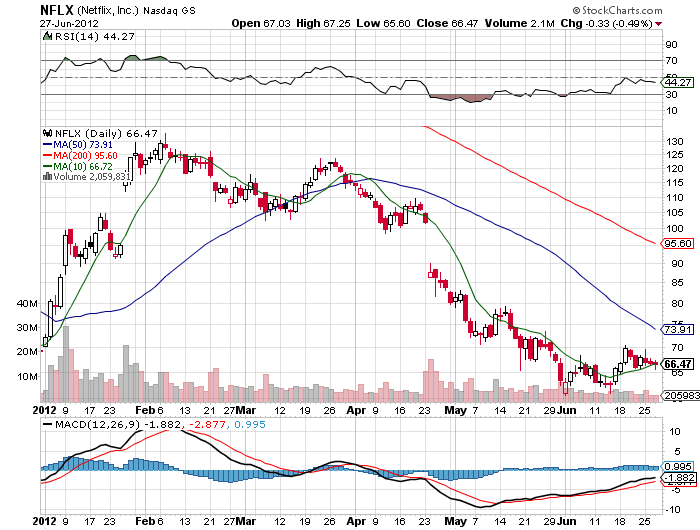Click the 73.91 MA(50) price tag
Image resolution: width=700 pixels, height=530 pixels.
pos(677,330)
